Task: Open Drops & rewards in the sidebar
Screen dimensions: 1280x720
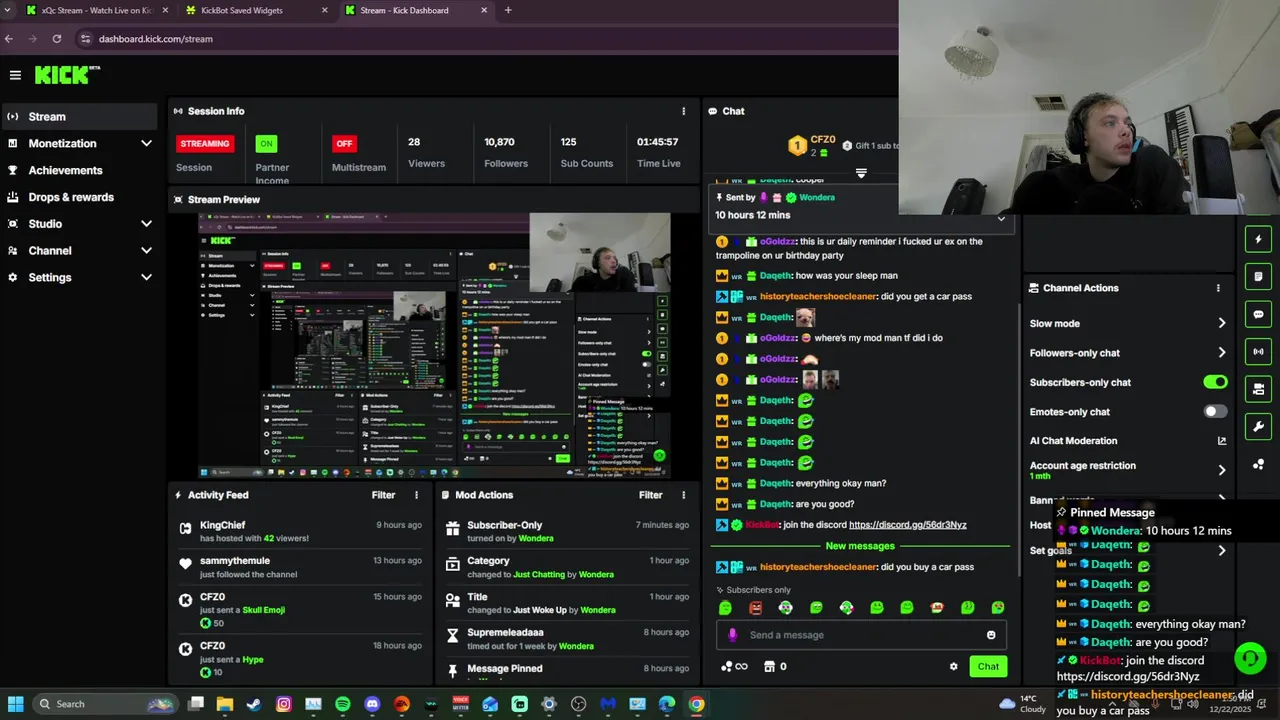Action: [x=79, y=197]
